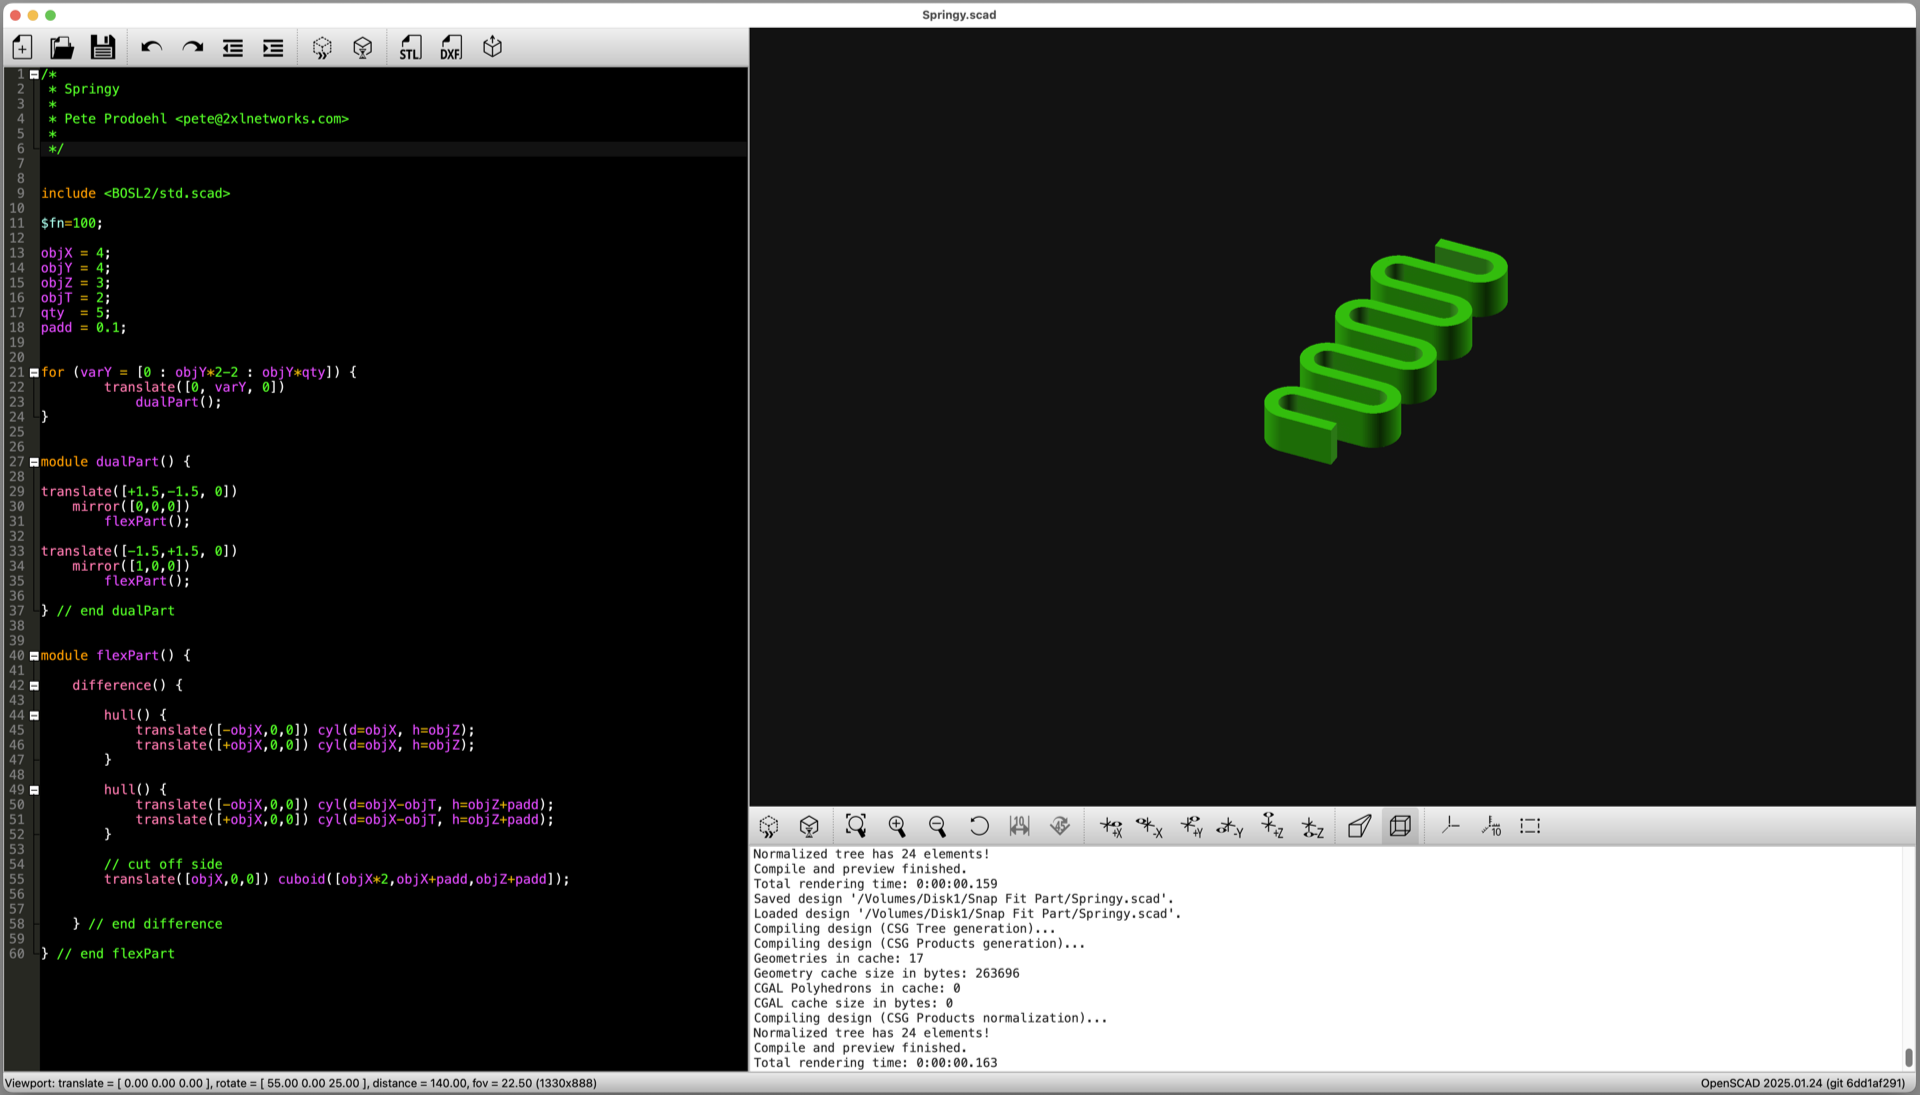Viewport: 1920px width, 1095px height.
Task: Set view to +Z top direction
Action: point(1272,826)
